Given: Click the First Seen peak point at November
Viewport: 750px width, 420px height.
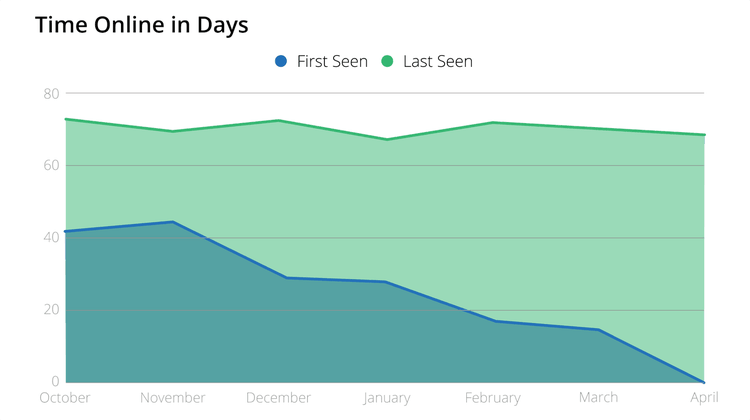Looking at the screenshot, I should click(172, 222).
